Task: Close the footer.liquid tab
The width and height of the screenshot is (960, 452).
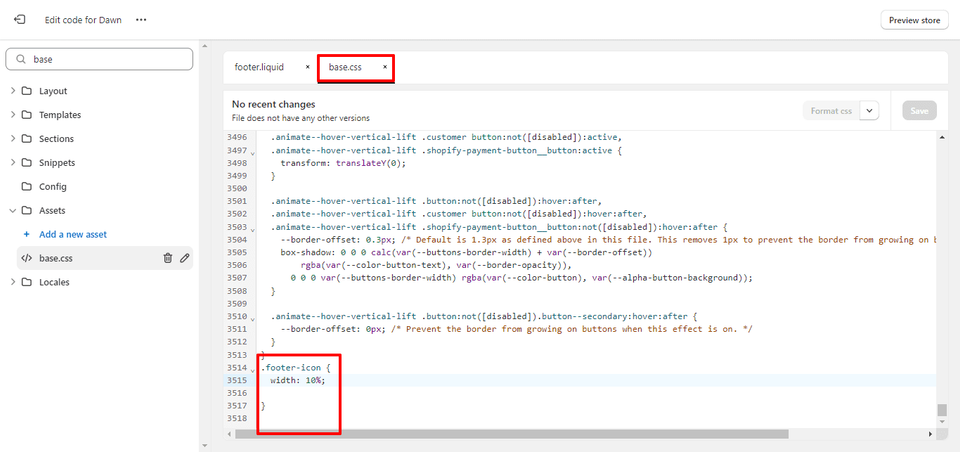Action: pos(307,67)
